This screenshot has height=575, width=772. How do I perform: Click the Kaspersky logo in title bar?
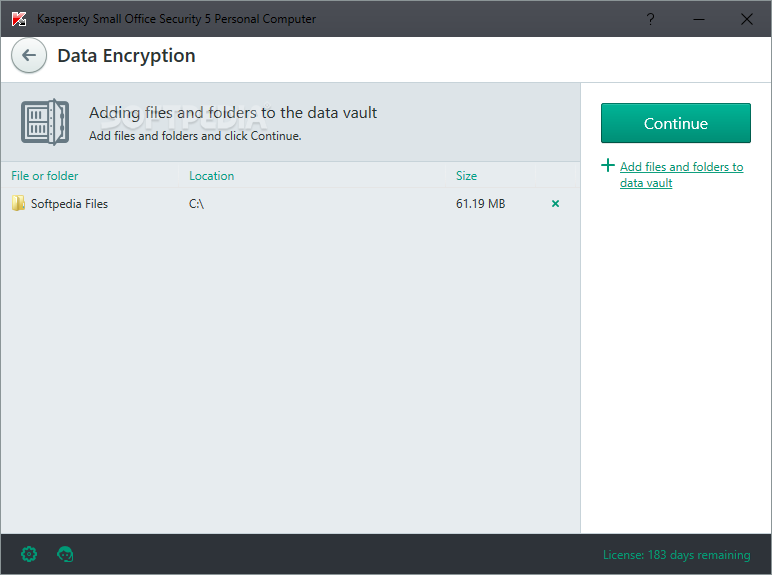[x=19, y=19]
